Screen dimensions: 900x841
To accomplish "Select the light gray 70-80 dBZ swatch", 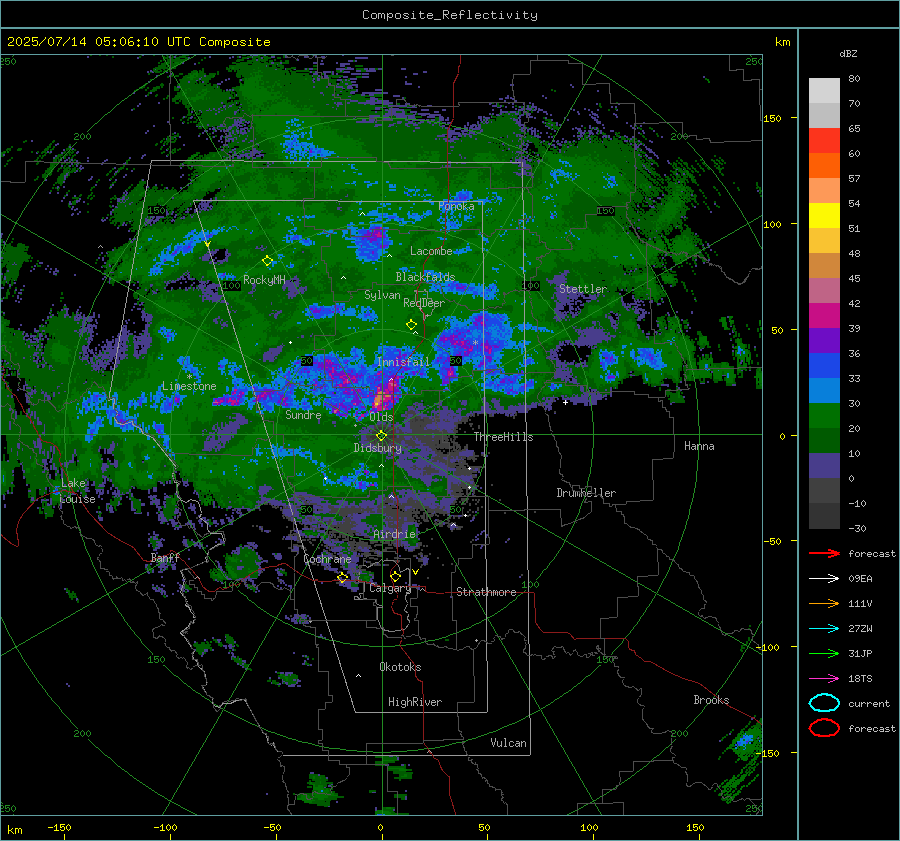I will (824, 91).
